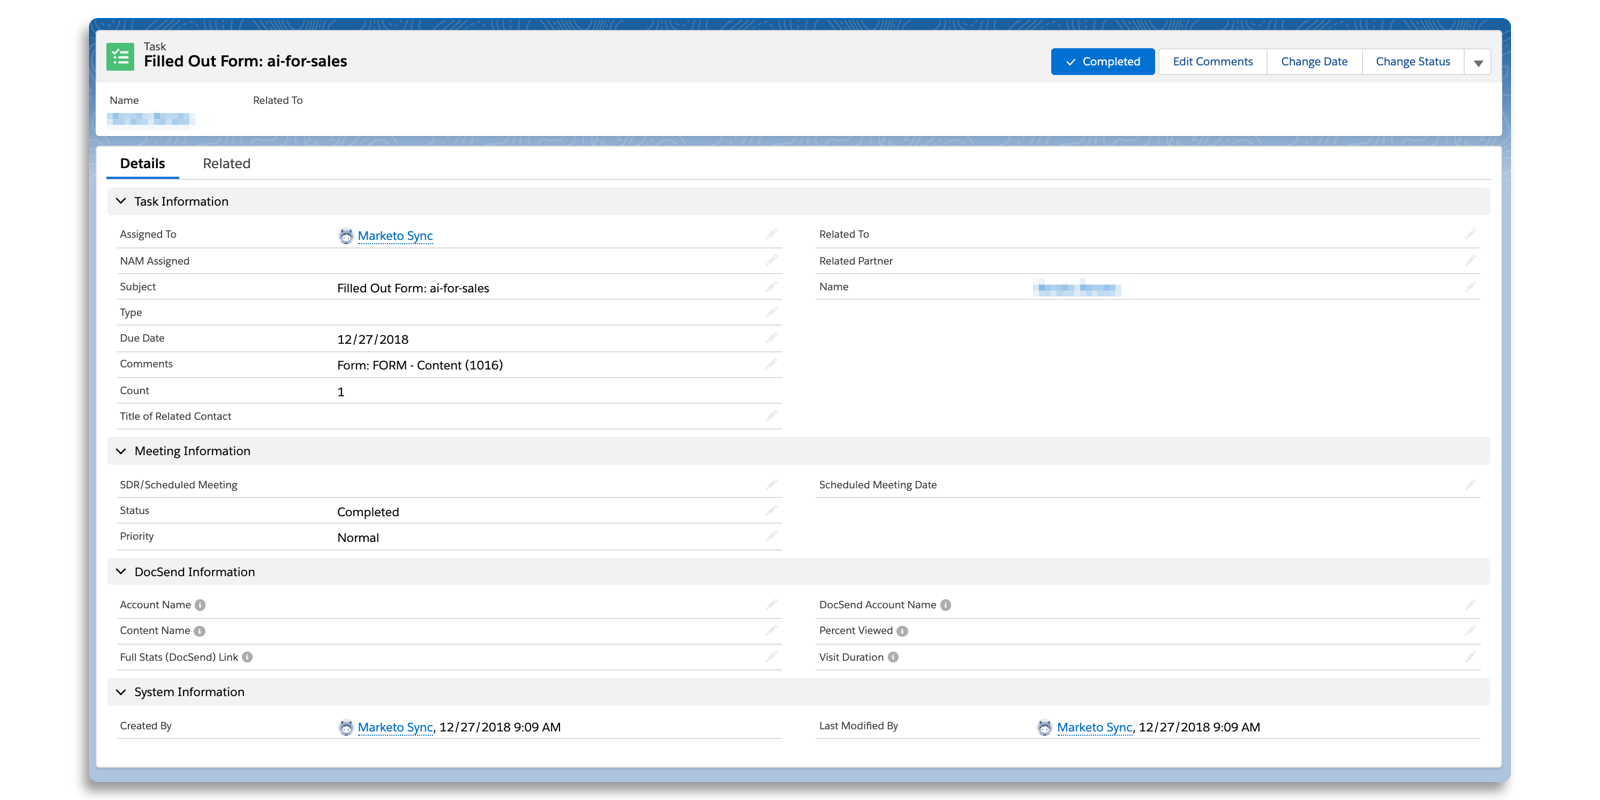1600x800 pixels.
Task: Click the Priority value Normal
Action: pyautogui.click(x=358, y=538)
